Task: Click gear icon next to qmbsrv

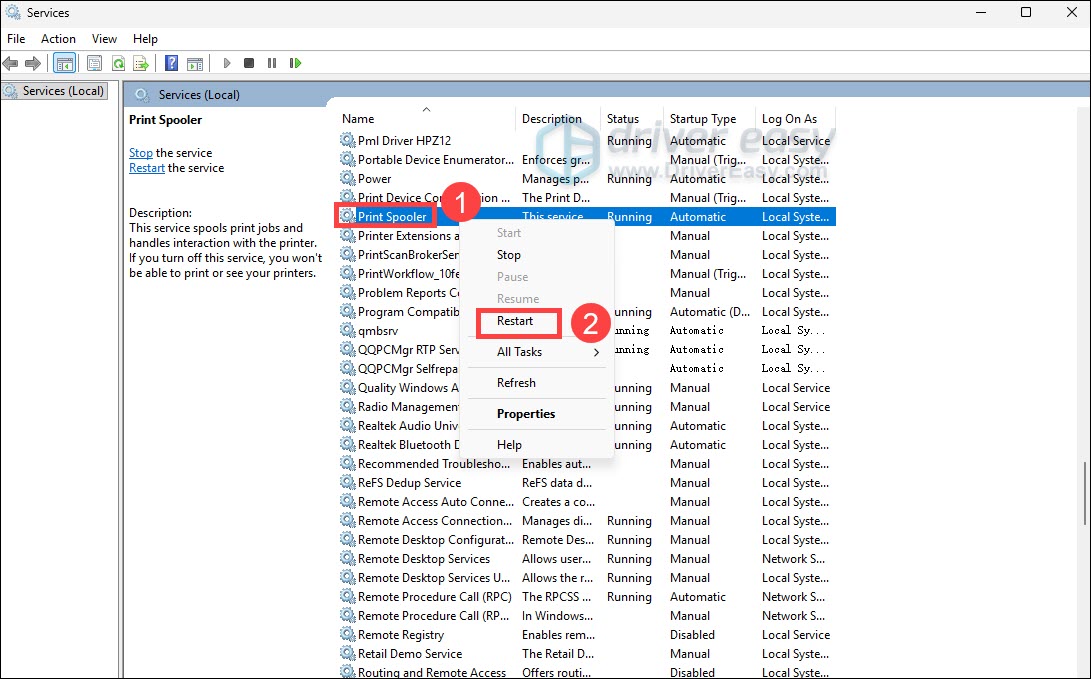Action: click(x=347, y=330)
